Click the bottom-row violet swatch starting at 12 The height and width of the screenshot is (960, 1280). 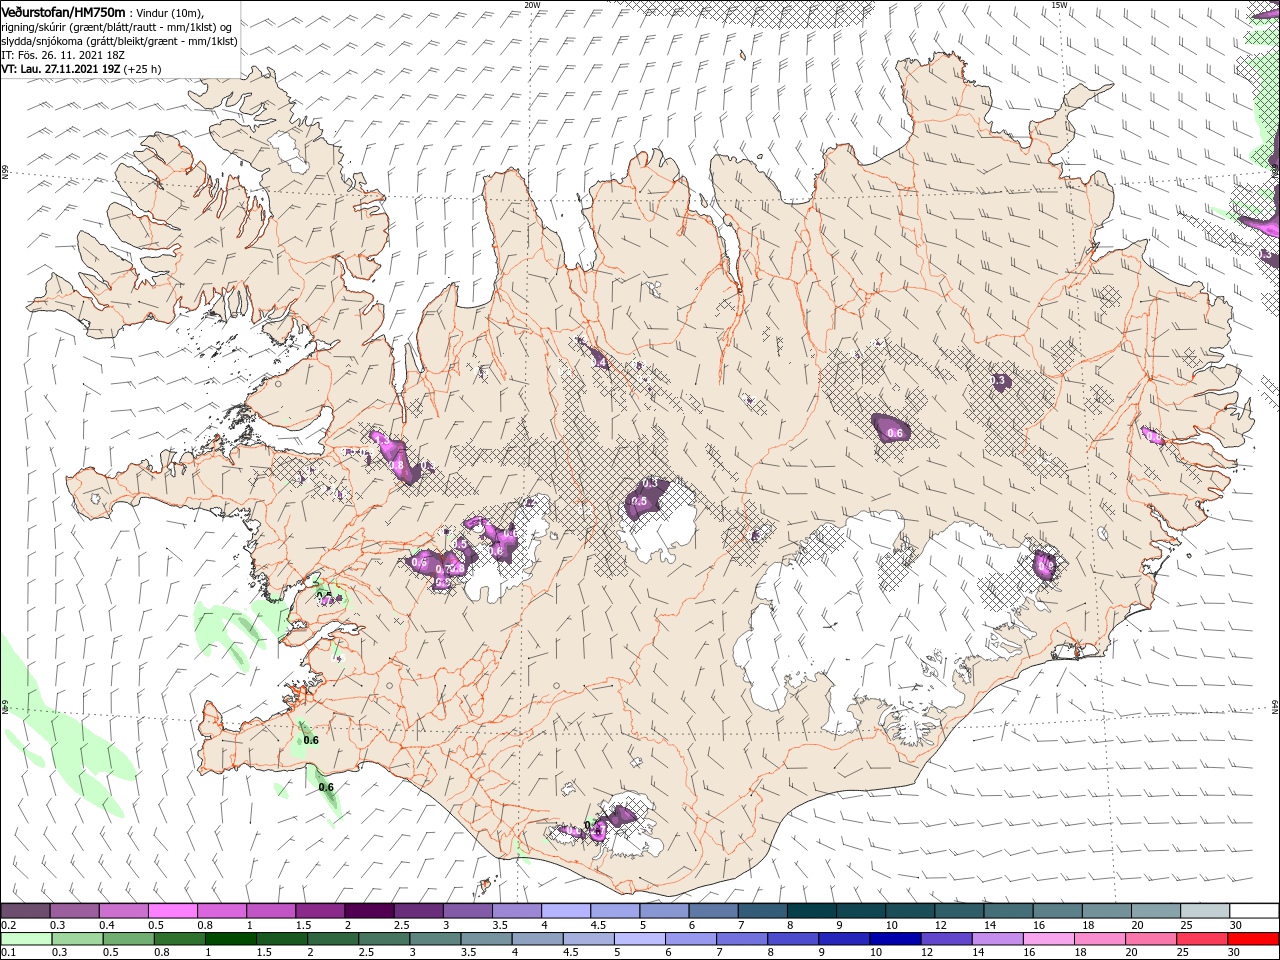tap(947, 939)
